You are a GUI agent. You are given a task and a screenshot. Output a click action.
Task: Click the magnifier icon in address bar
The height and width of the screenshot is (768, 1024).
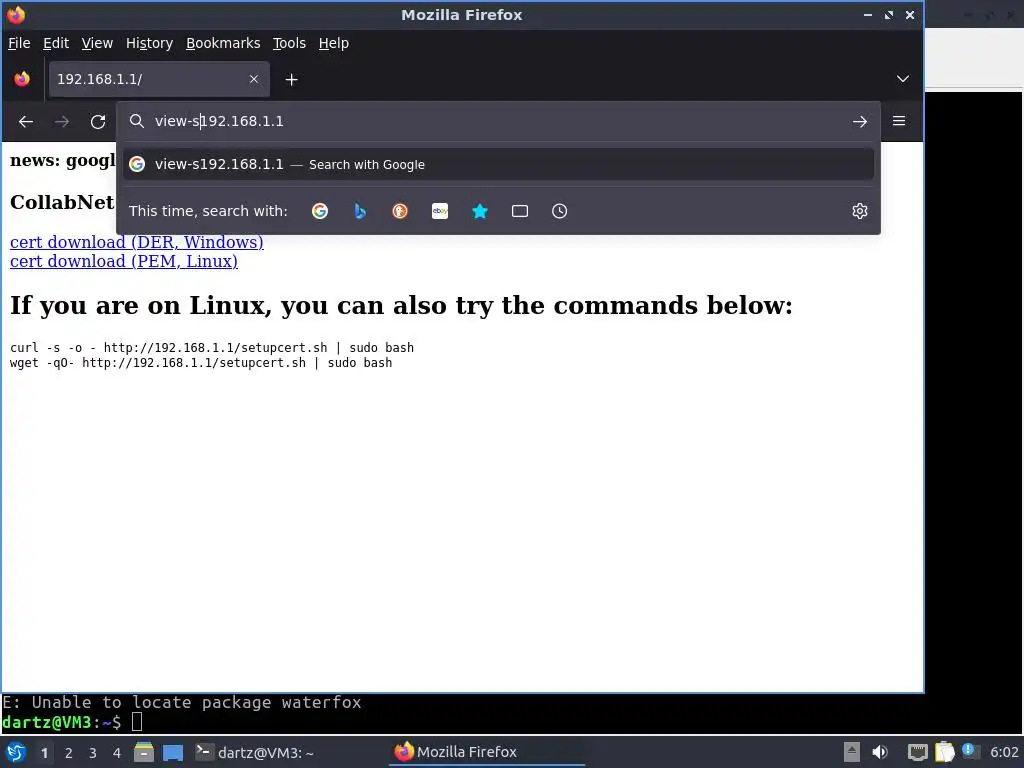pyautogui.click(x=136, y=121)
